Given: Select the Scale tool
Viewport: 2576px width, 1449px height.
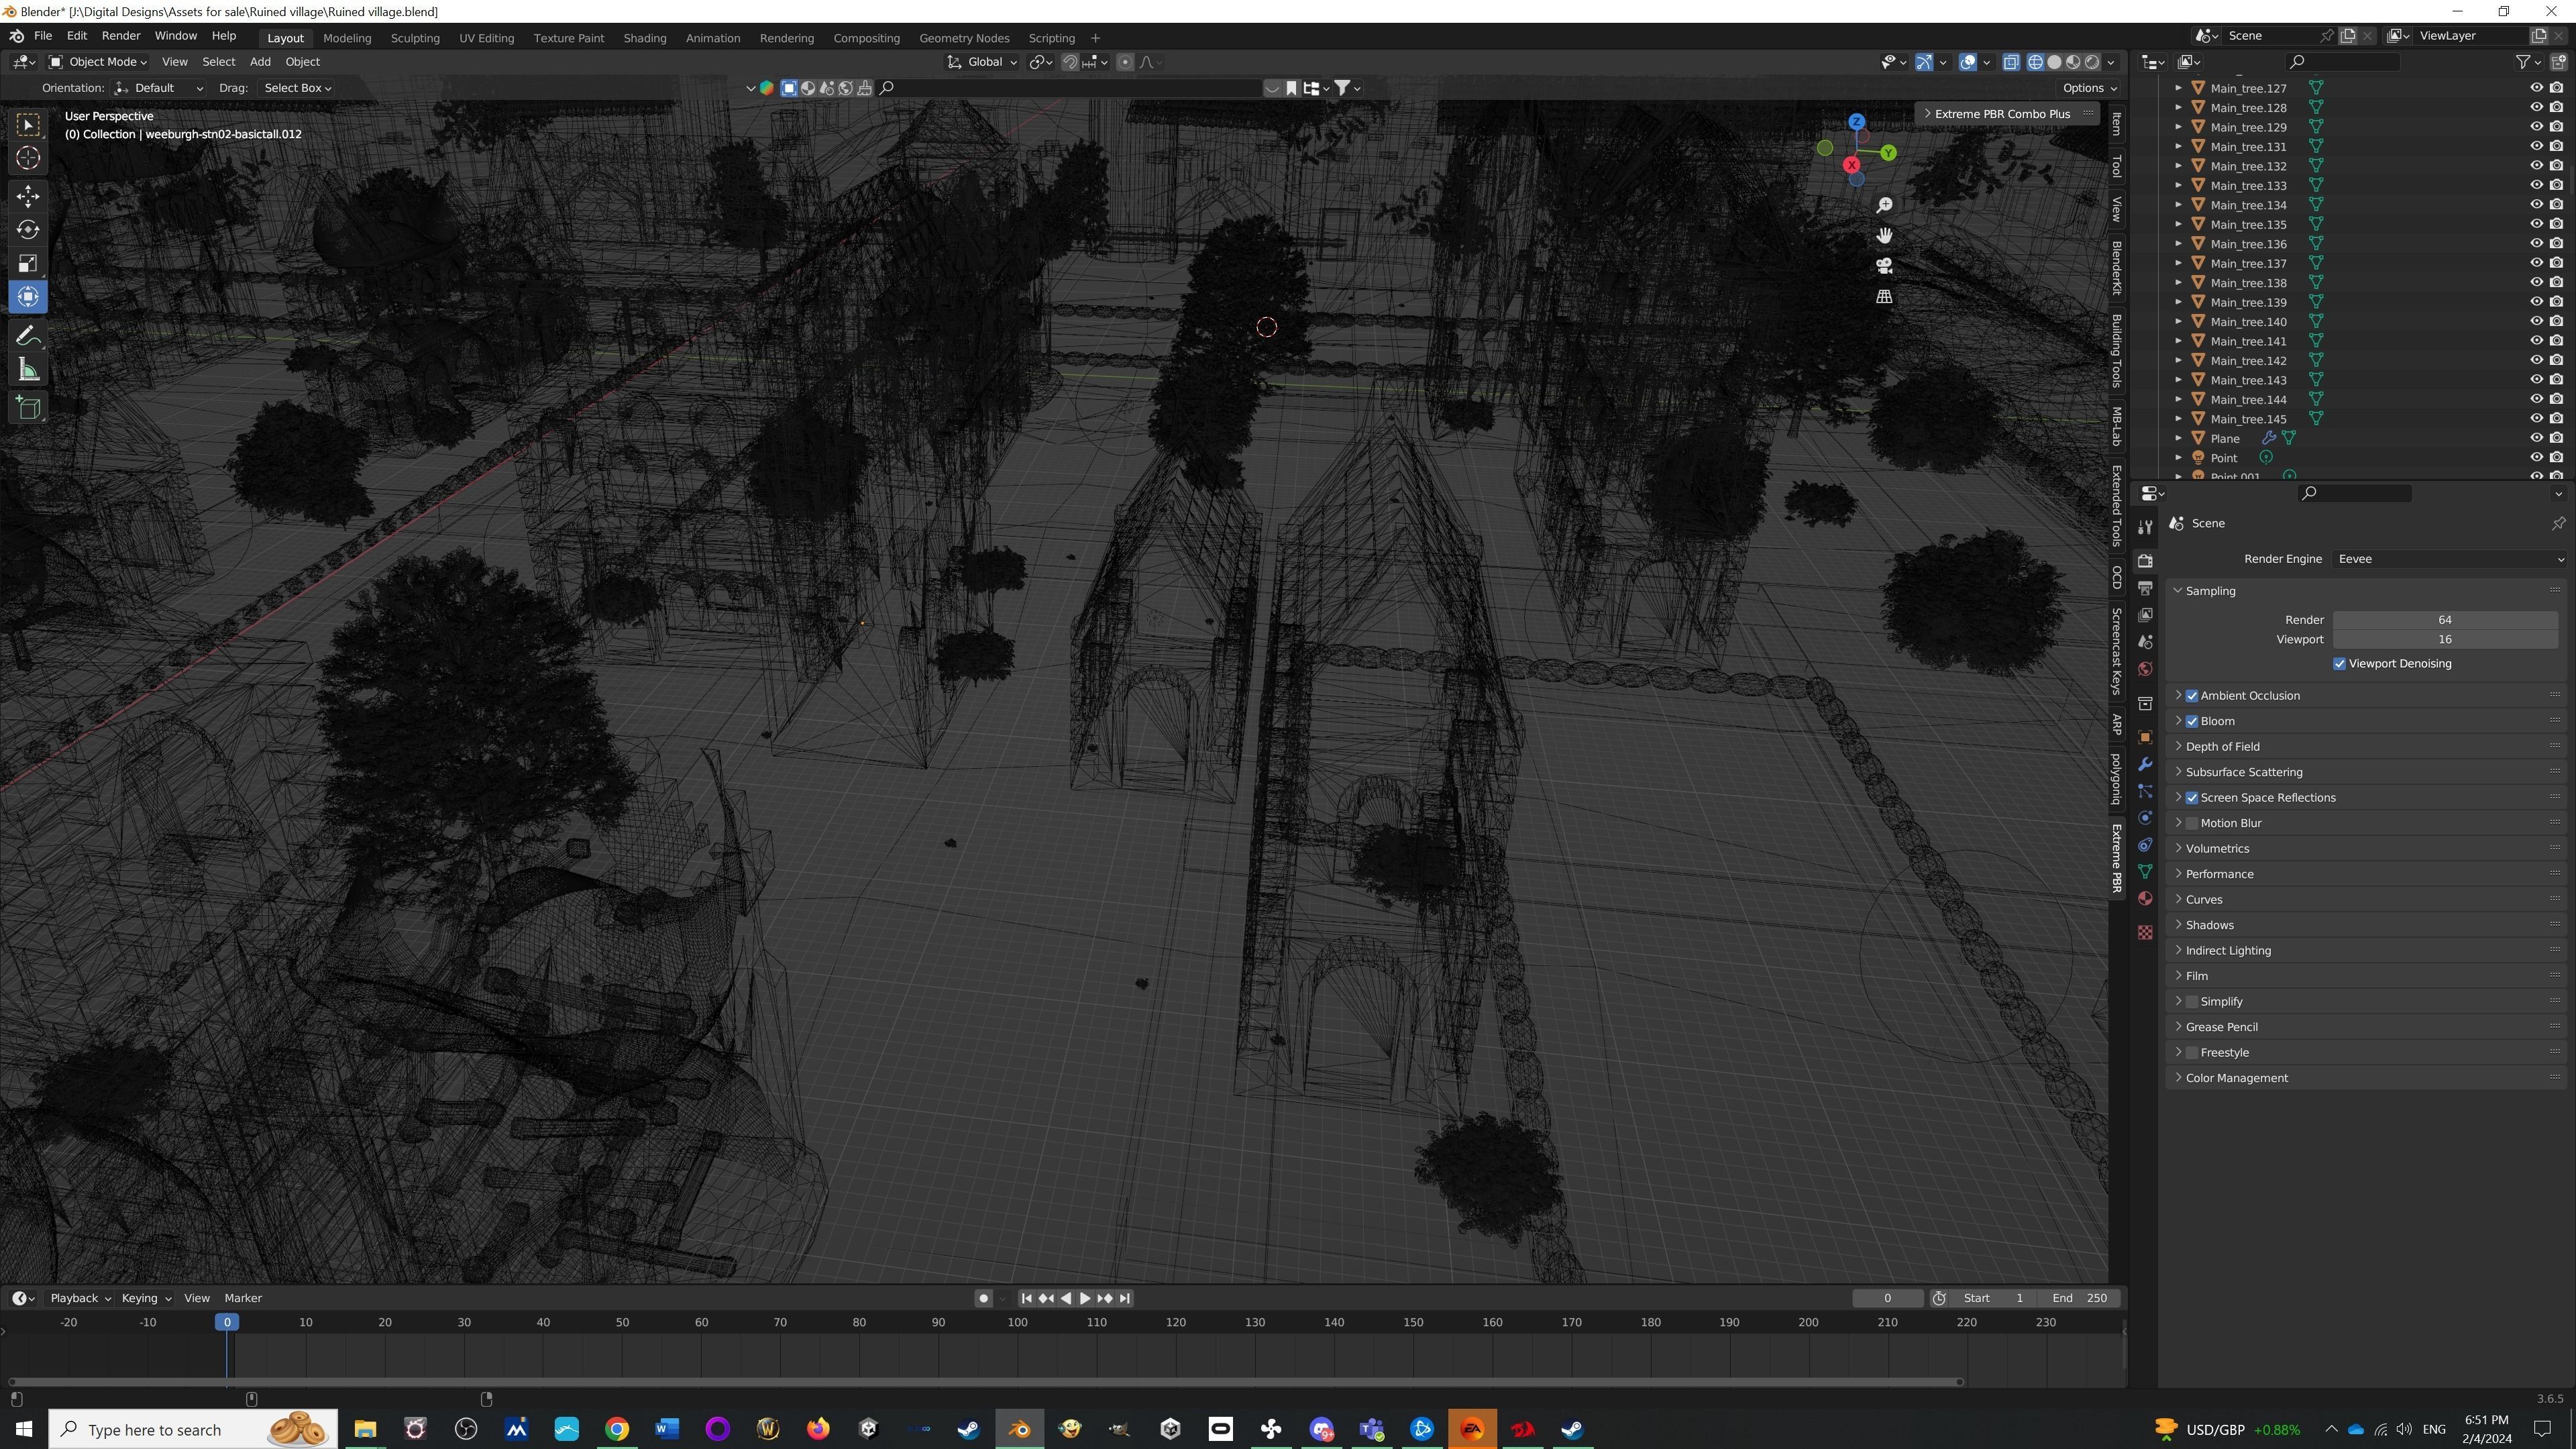Looking at the screenshot, I should pos(28,264).
